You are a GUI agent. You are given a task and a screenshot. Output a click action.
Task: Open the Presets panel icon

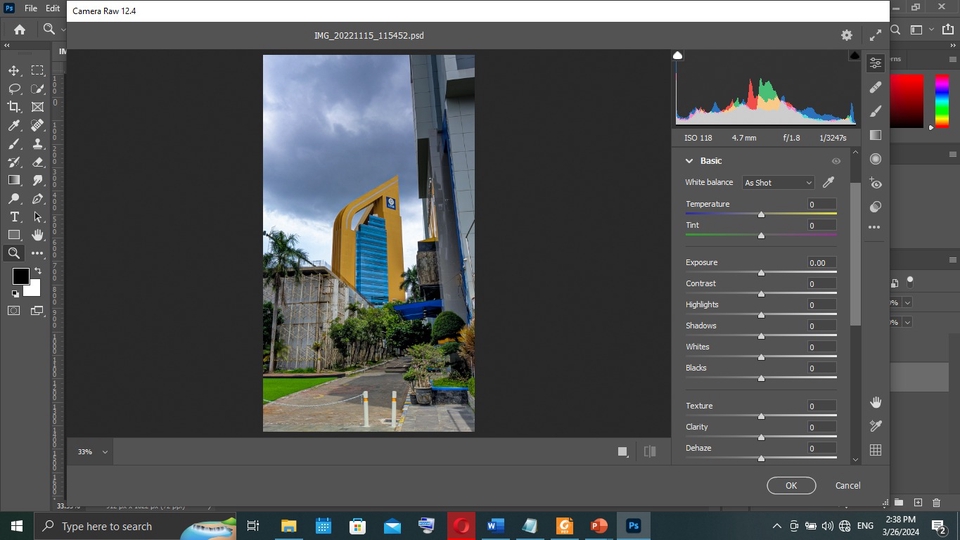pos(876,207)
